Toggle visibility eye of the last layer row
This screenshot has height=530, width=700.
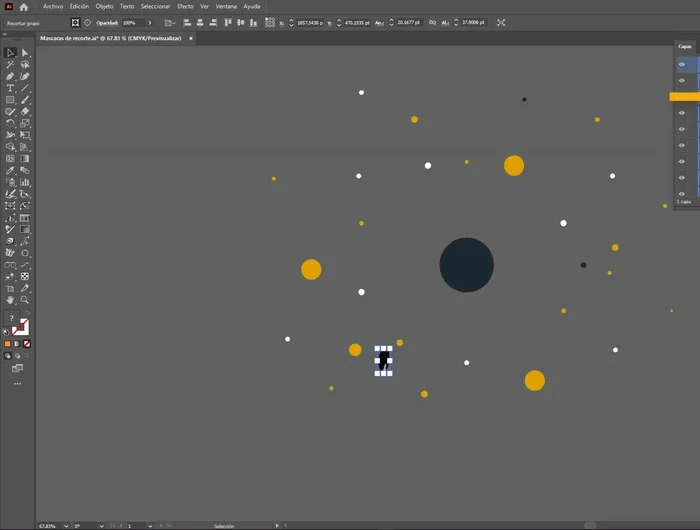[682, 193]
